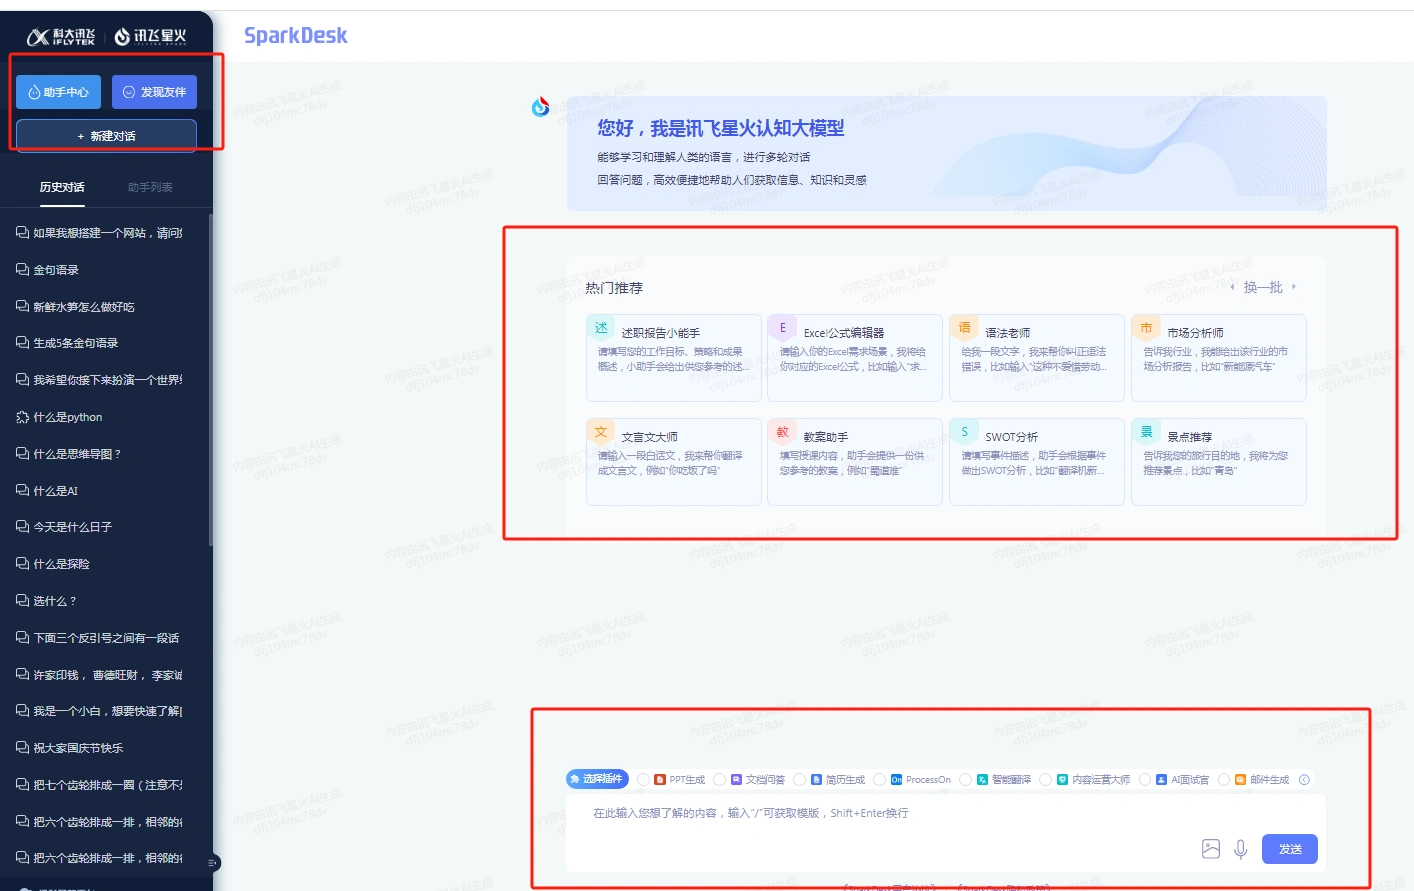The image size is (1414, 891).
Task: Click the 语 badge on 语法老师 card
Action: click(x=964, y=328)
